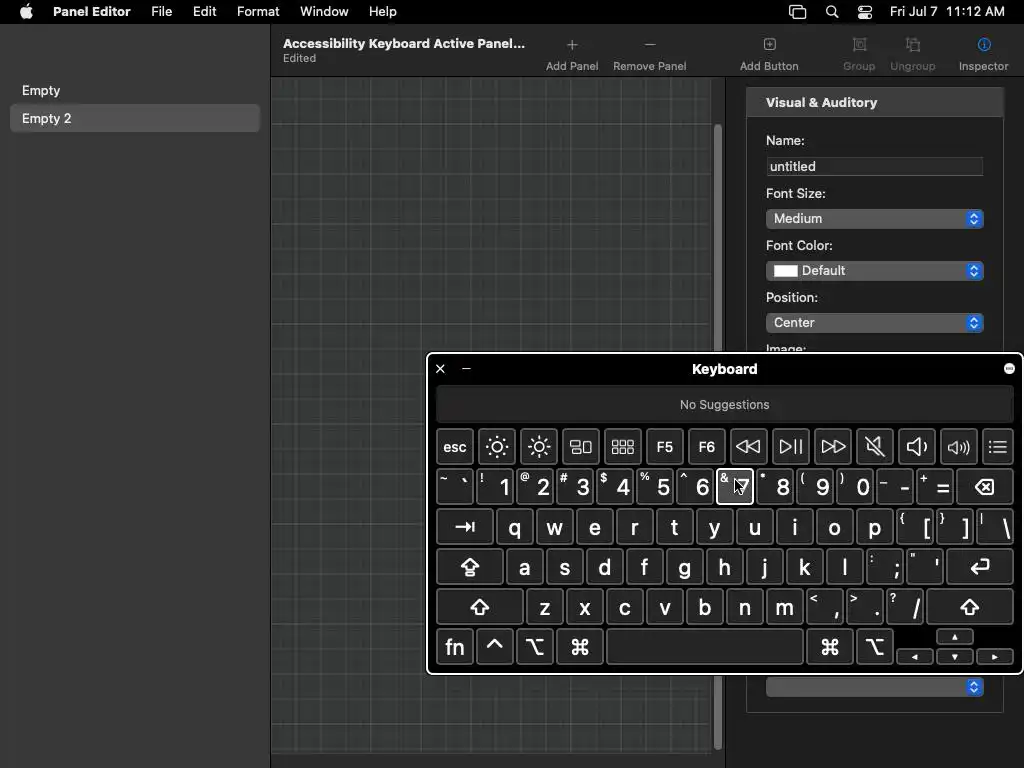Viewport: 1024px width, 768px height.
Task: Click the Add Button toolbar icon
Action: (x=769, y=44)
